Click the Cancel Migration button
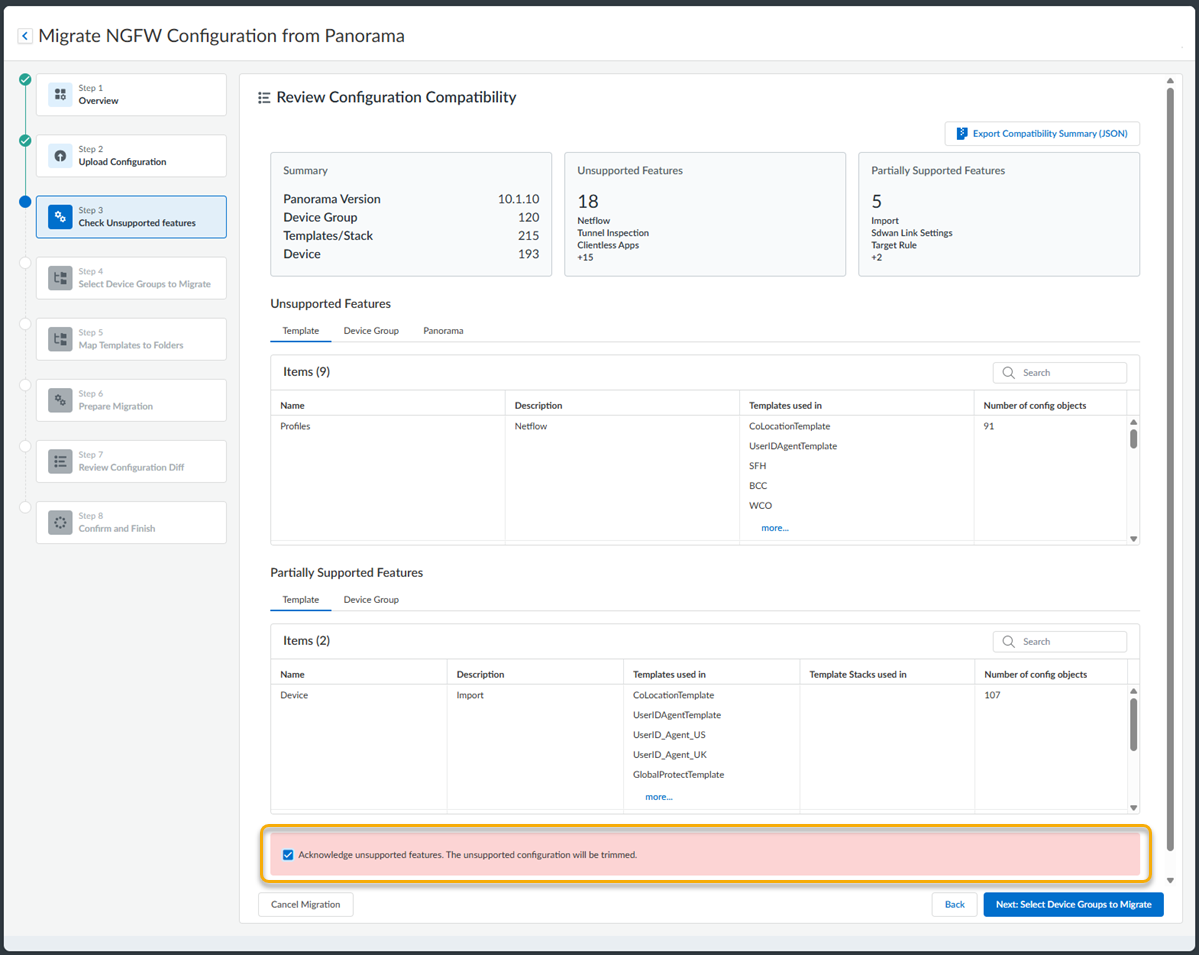Image resolution: width=1199 pixels, height=955 pixels. click(306, 905)
